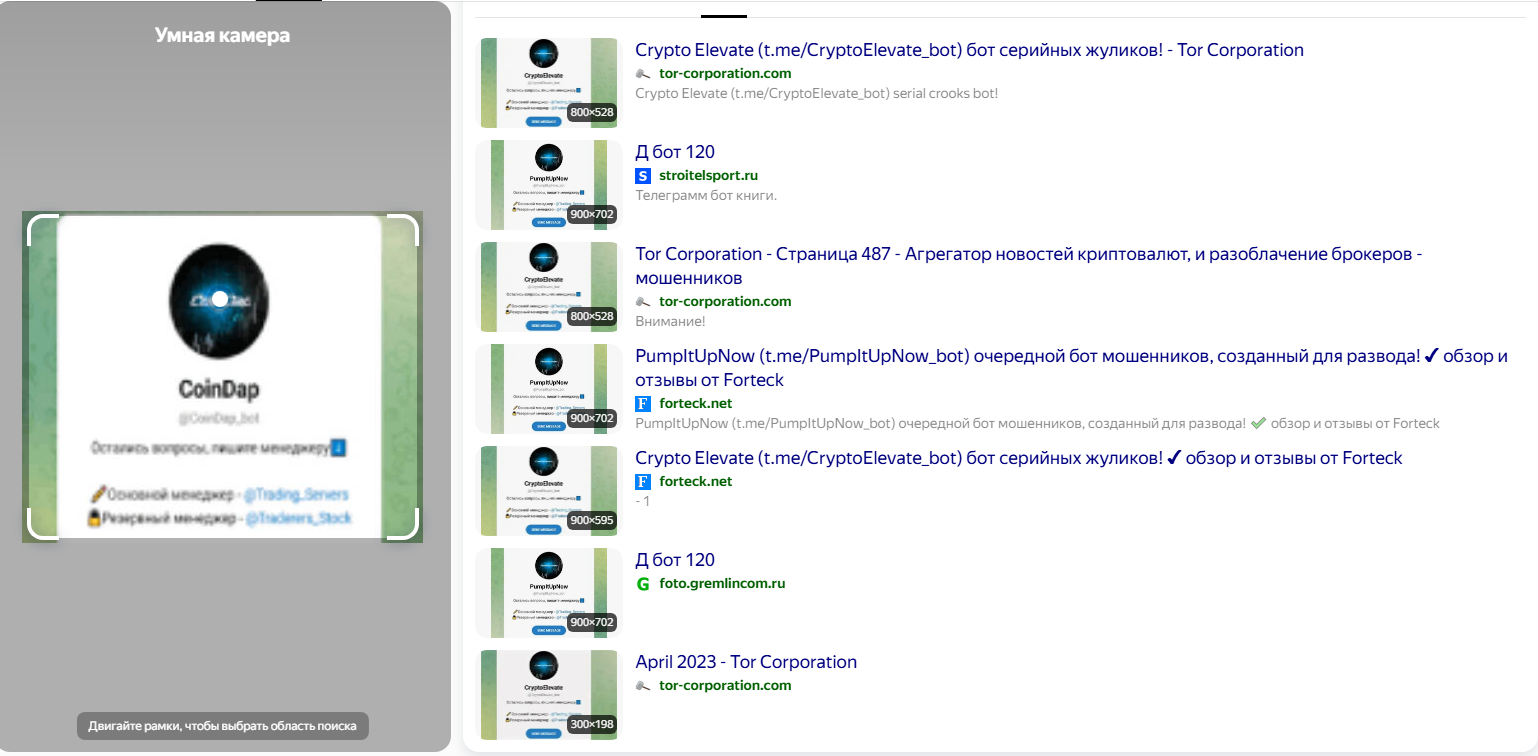The image size is (1538, 756).
Task: Visit forteck.net under the Crypto Elevate Forteck result
Action: click(x=696, y=482)
